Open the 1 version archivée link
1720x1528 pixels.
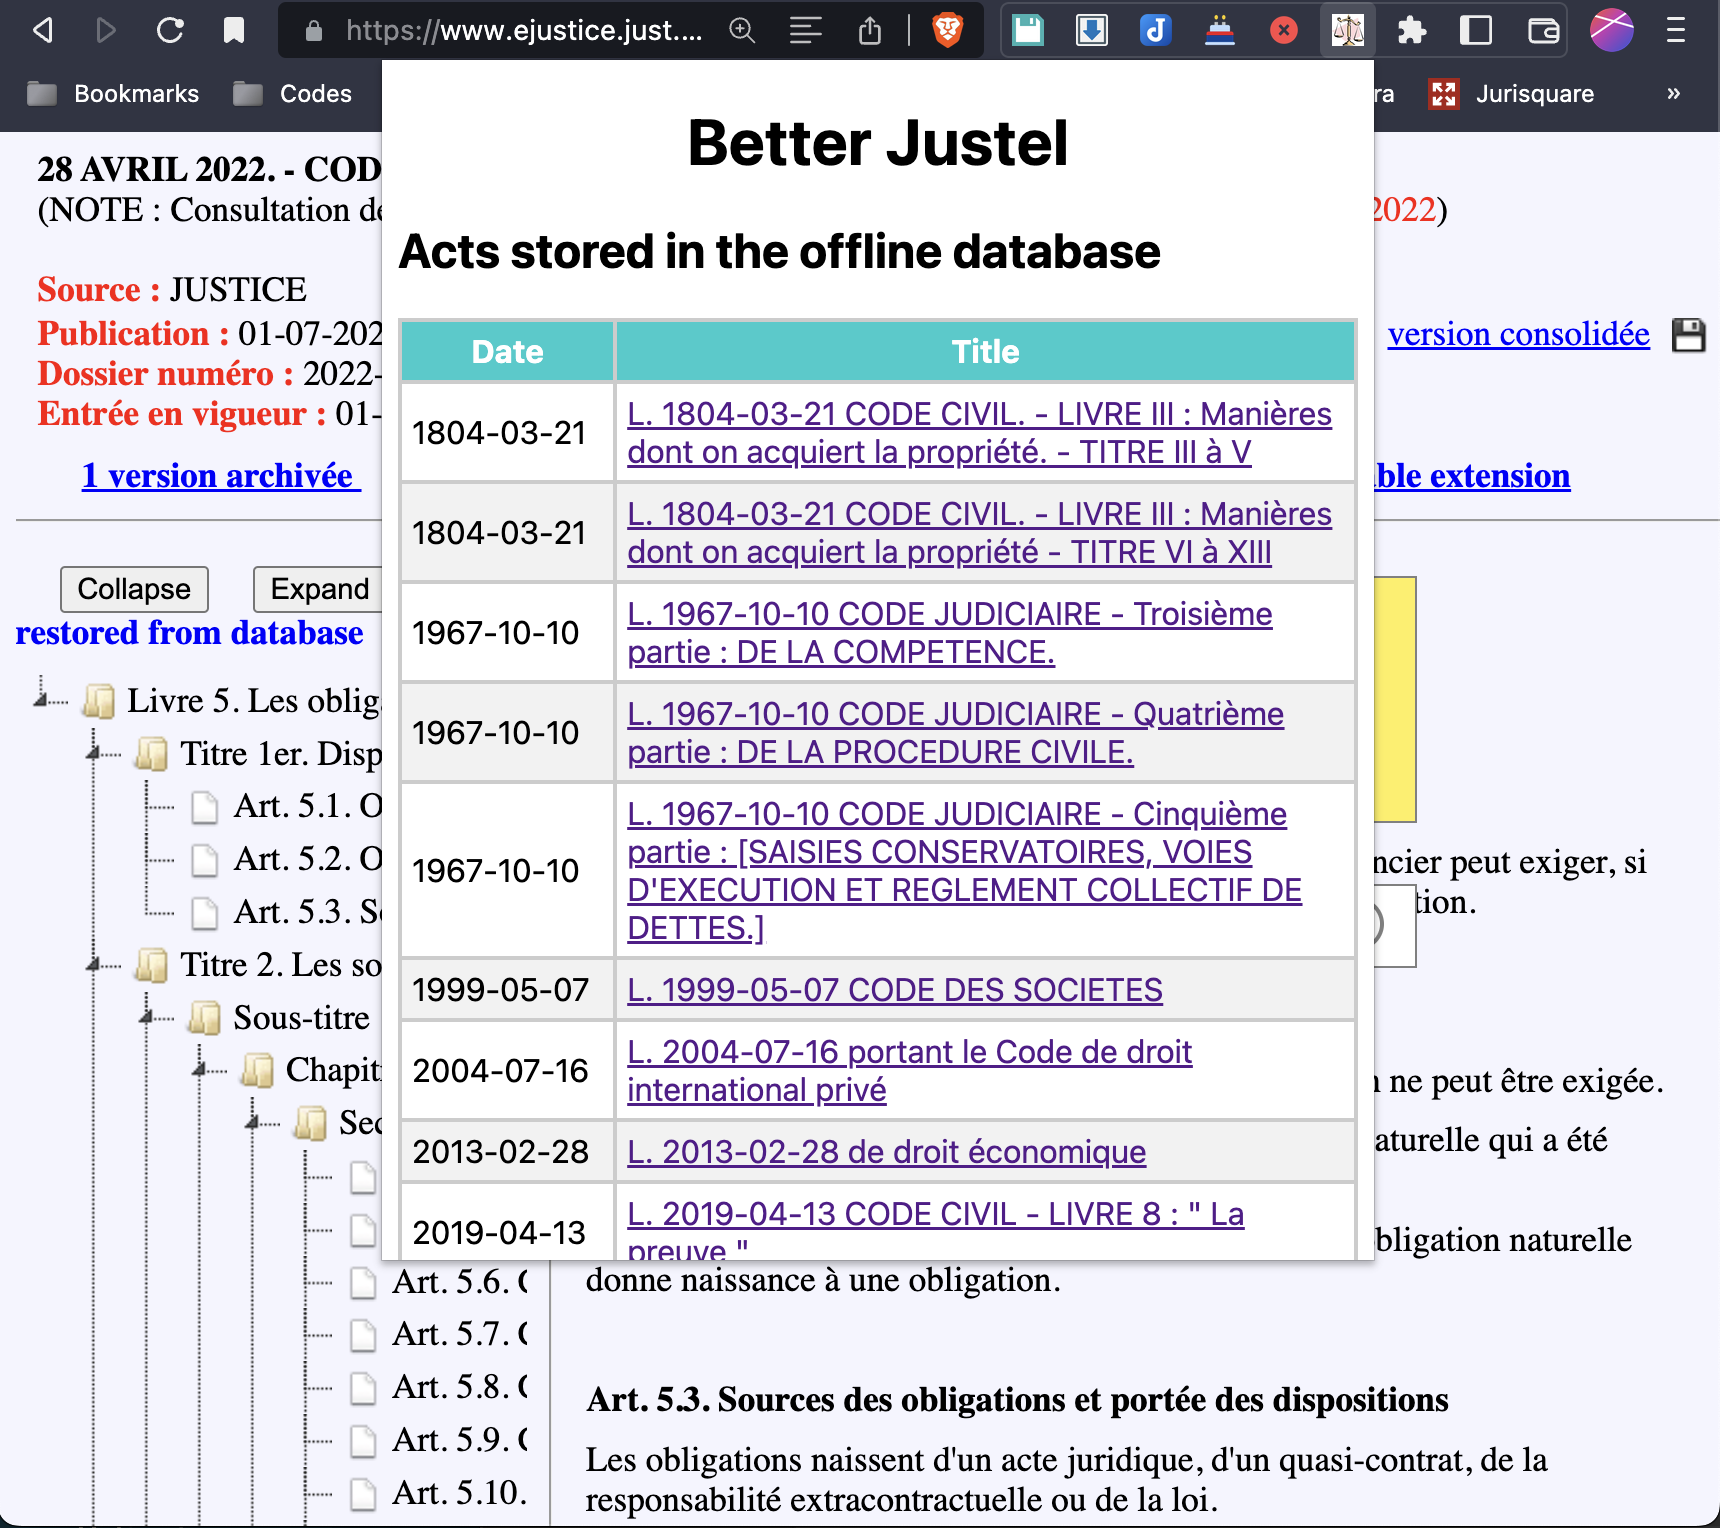[x=221, y=476]
